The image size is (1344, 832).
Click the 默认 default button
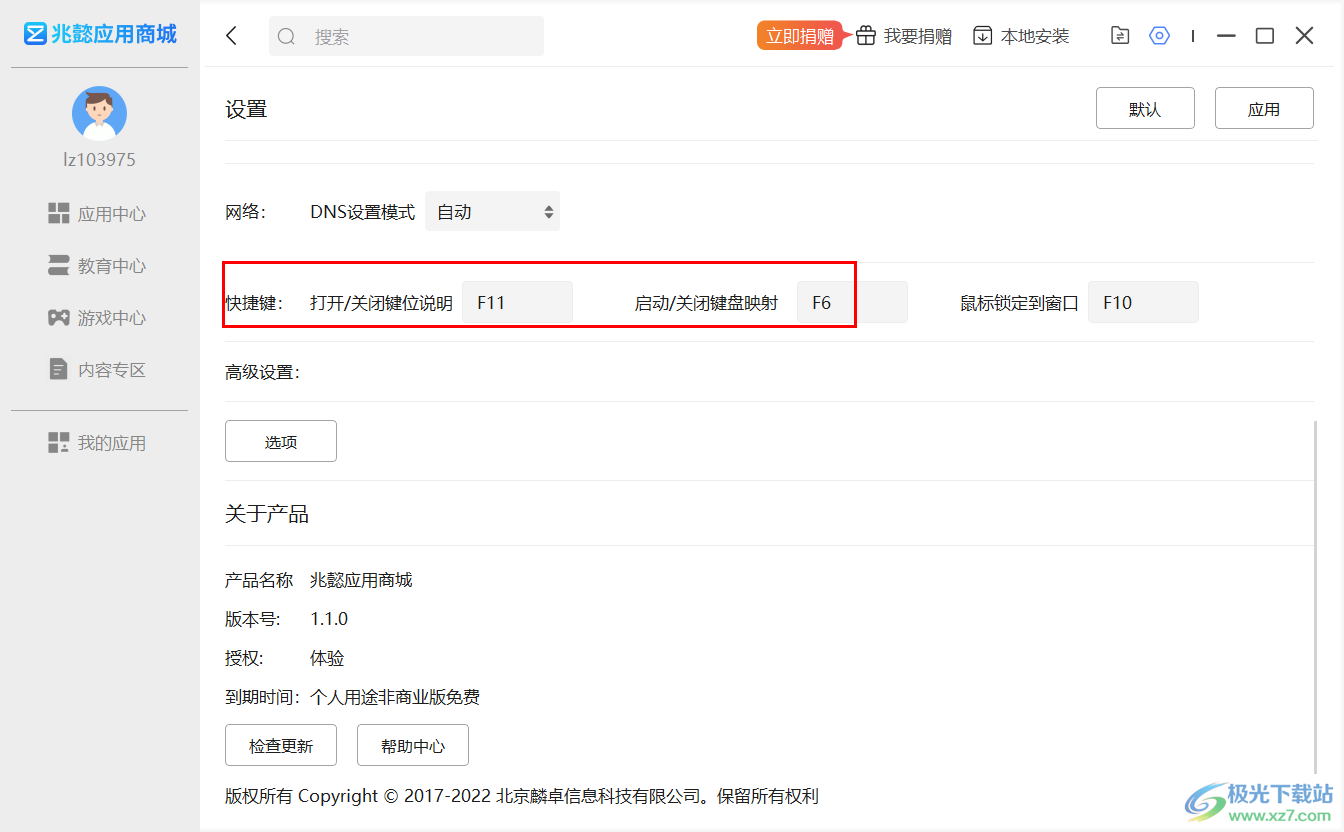coord(1145,108)
